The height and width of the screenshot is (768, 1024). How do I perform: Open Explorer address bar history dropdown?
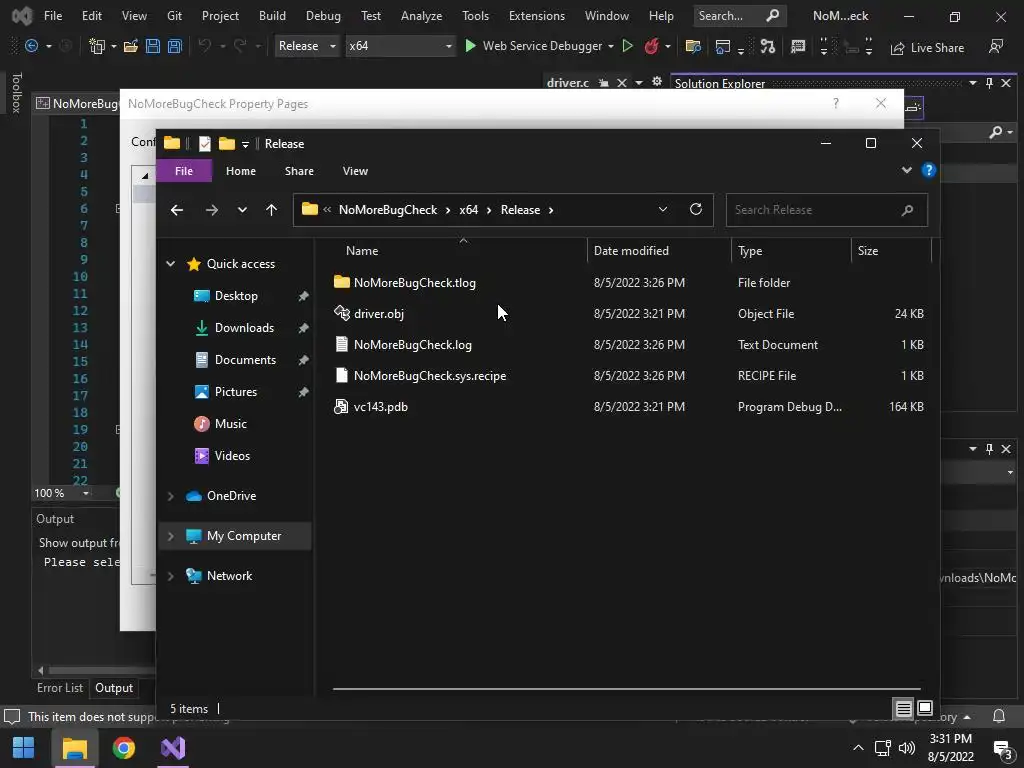pyautogui.click(x=663, y=209)
